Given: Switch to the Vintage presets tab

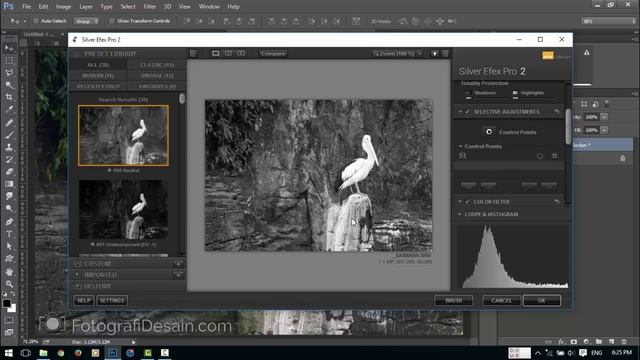Looking at the screenshot, I should (157, 76).
